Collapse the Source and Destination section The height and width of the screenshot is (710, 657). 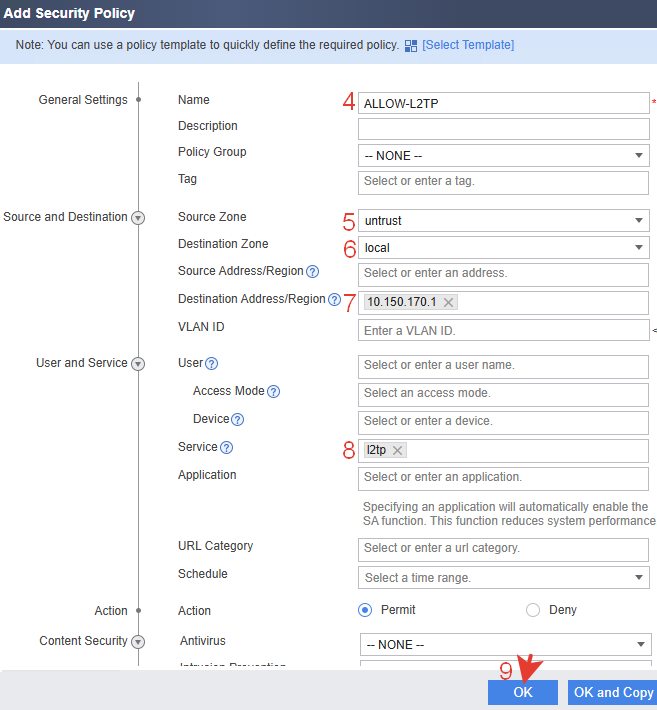click(x=138, y=218)
